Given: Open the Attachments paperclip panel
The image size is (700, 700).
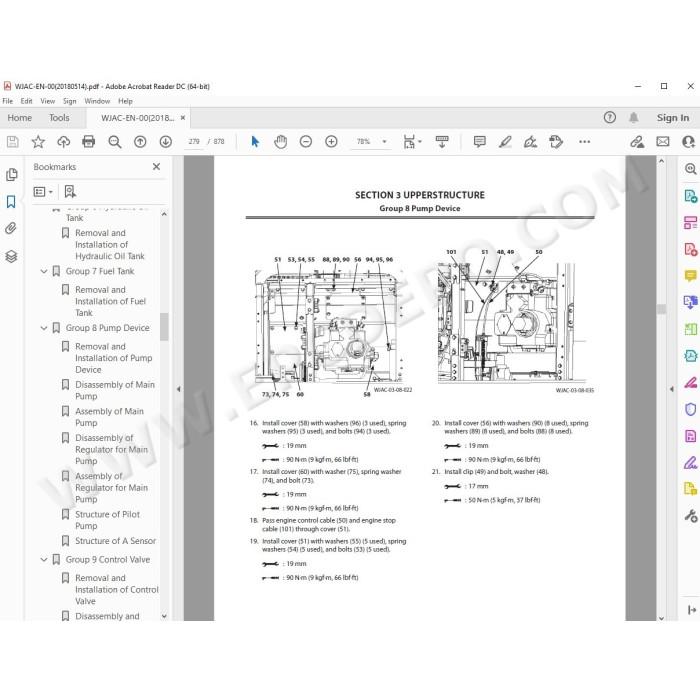Looking at the screenshot, I should pos(11,229).
